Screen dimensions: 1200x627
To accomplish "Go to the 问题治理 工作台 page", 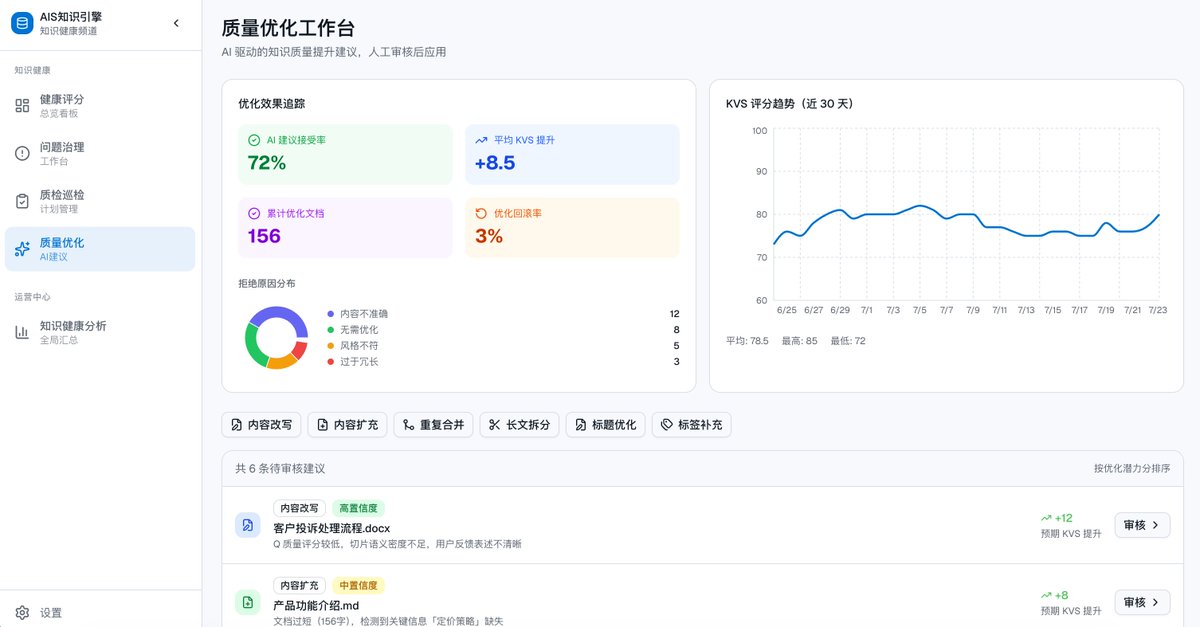I will (x=100, y=153).
